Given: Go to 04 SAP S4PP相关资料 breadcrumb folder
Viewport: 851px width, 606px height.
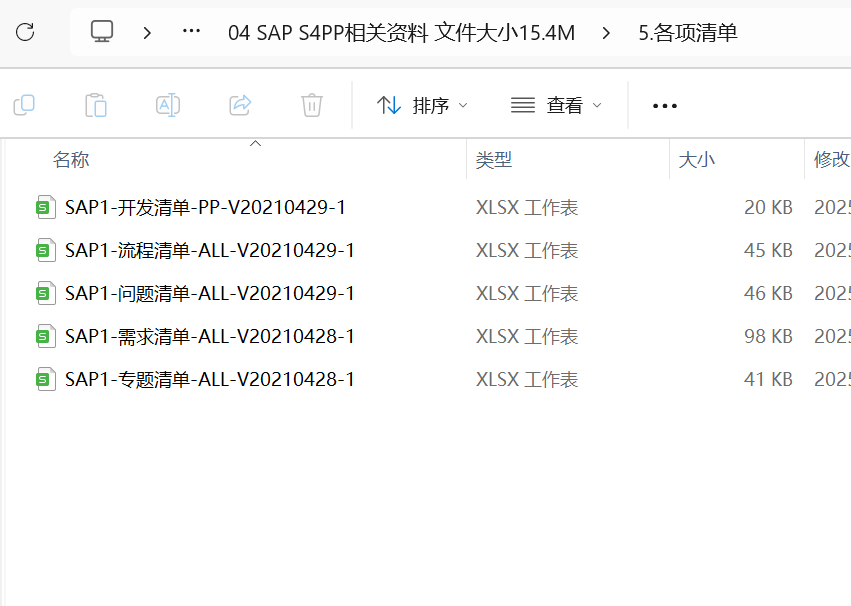Looking at the screenshot, I should tap(401, 33).
